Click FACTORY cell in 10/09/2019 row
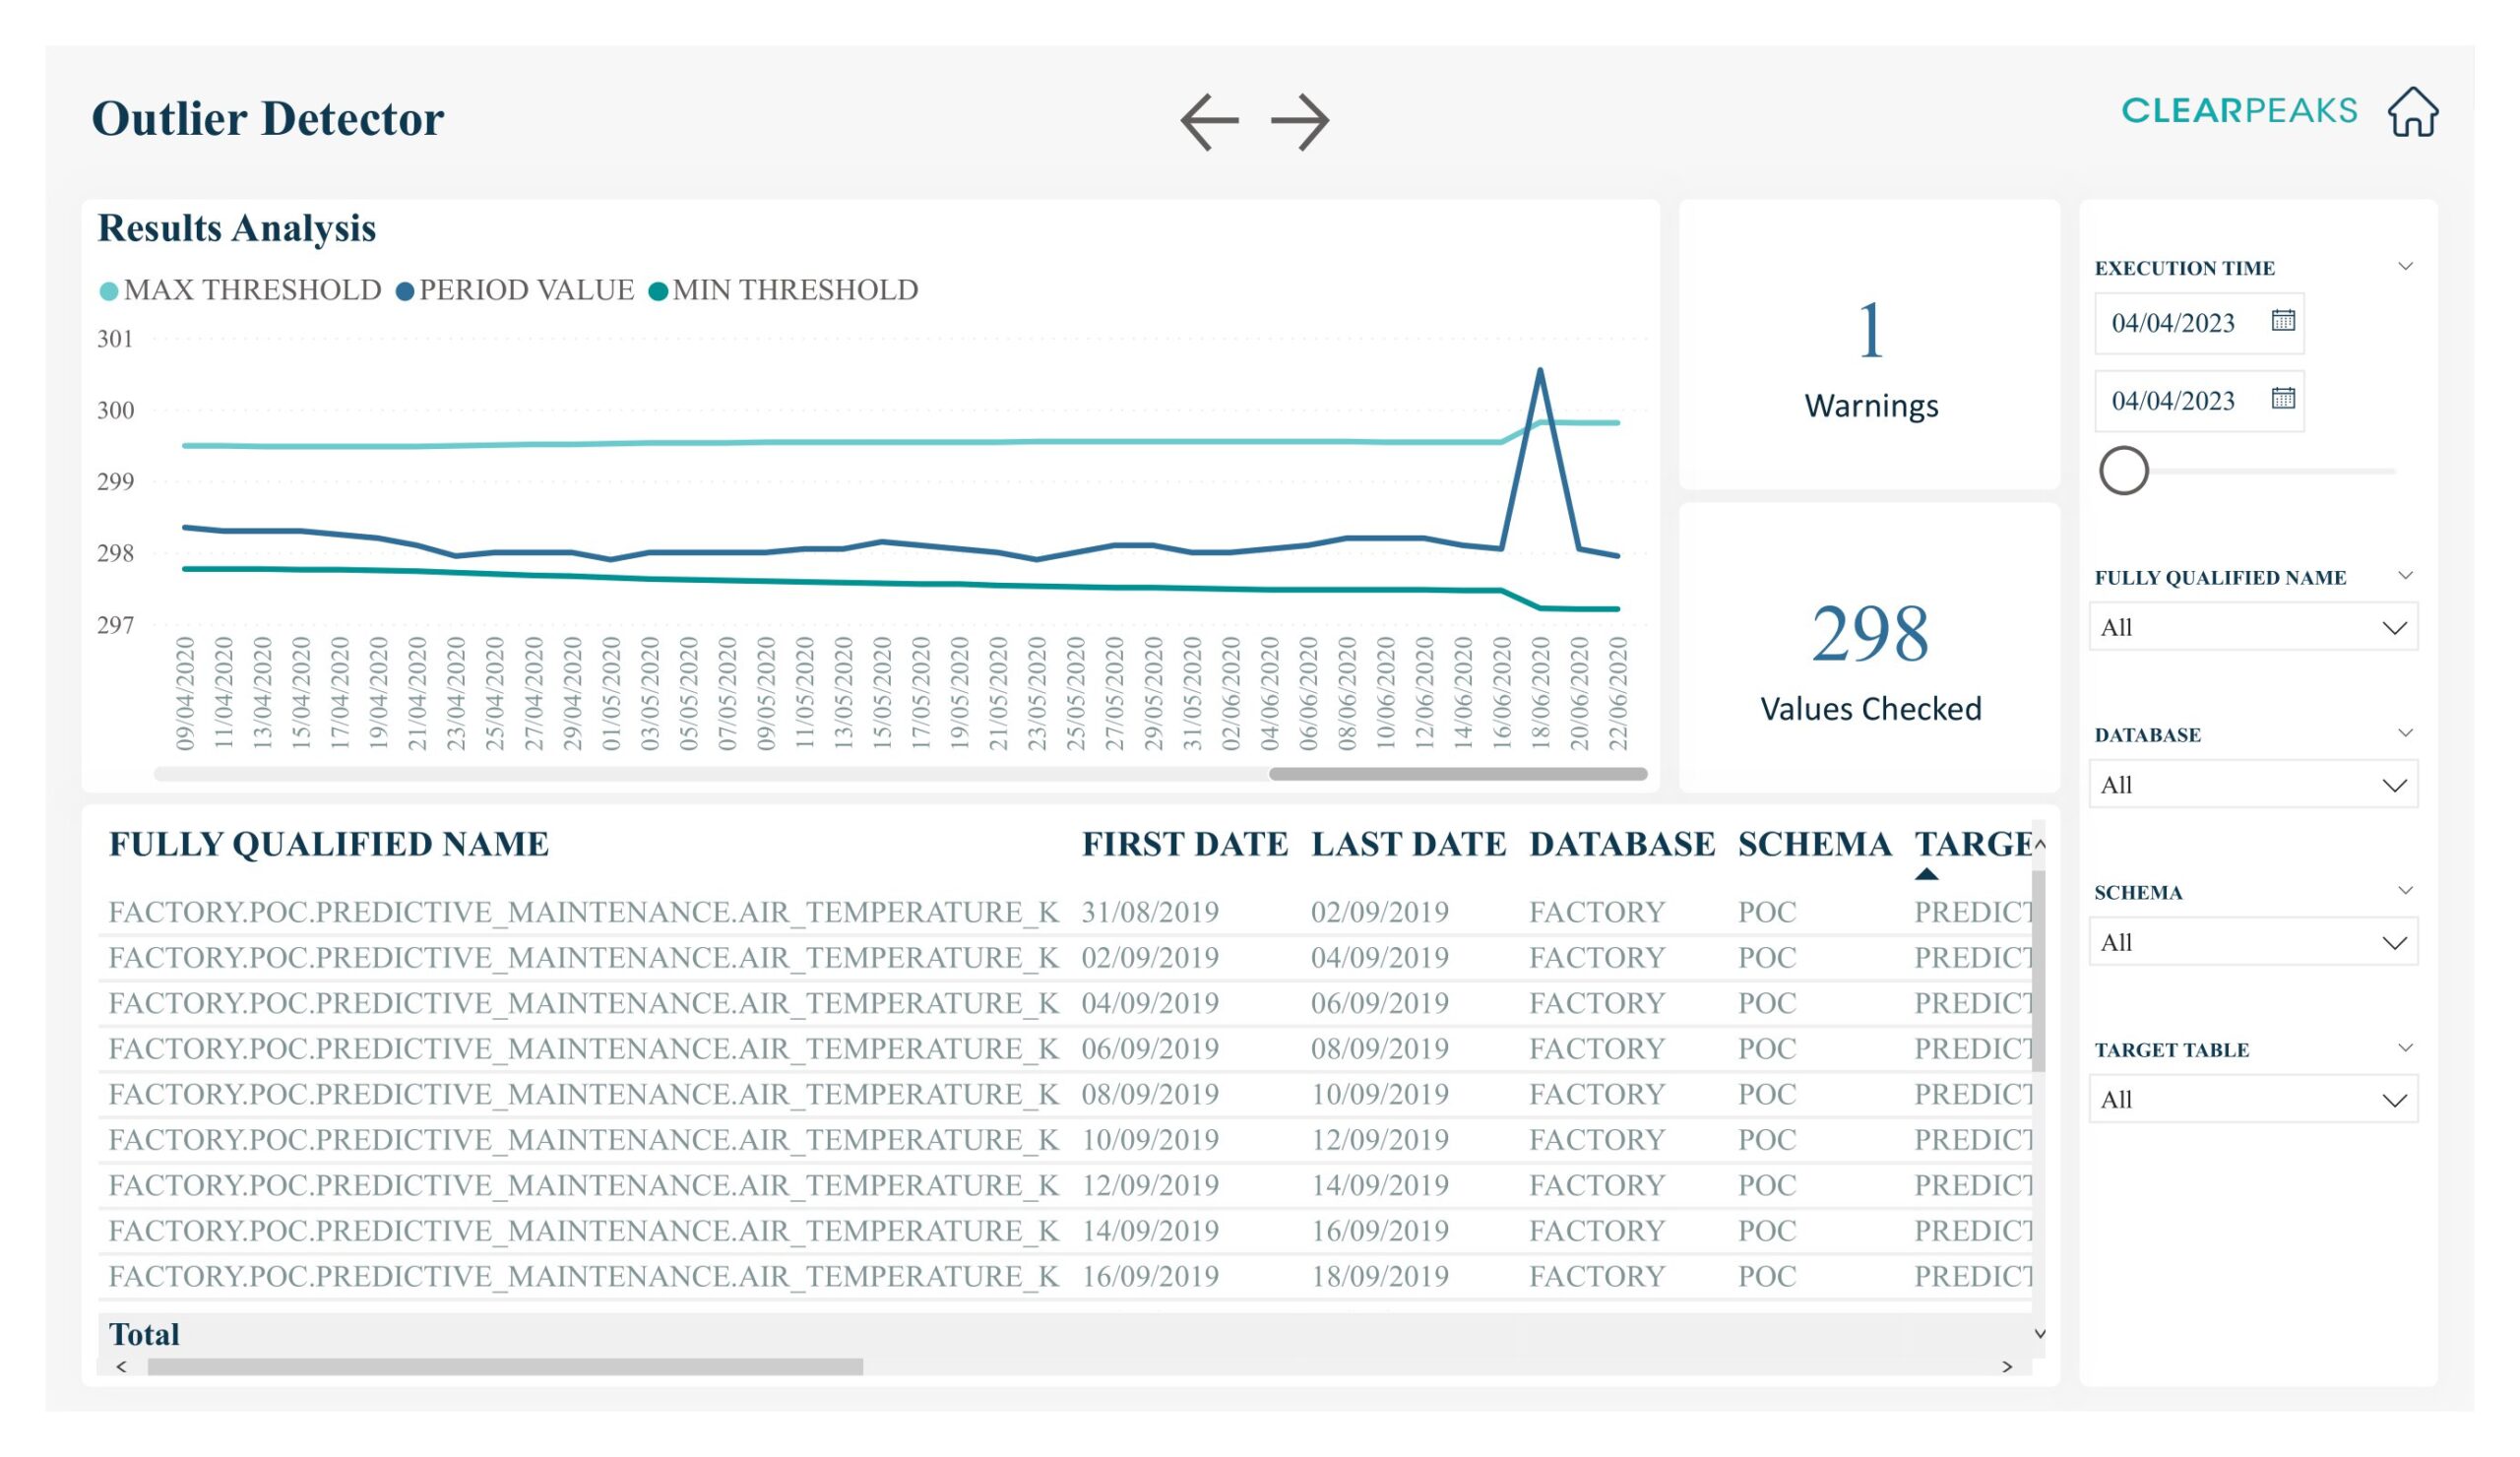This screenshot has height=1457, width=2520. click(x=1596, y=1140)
